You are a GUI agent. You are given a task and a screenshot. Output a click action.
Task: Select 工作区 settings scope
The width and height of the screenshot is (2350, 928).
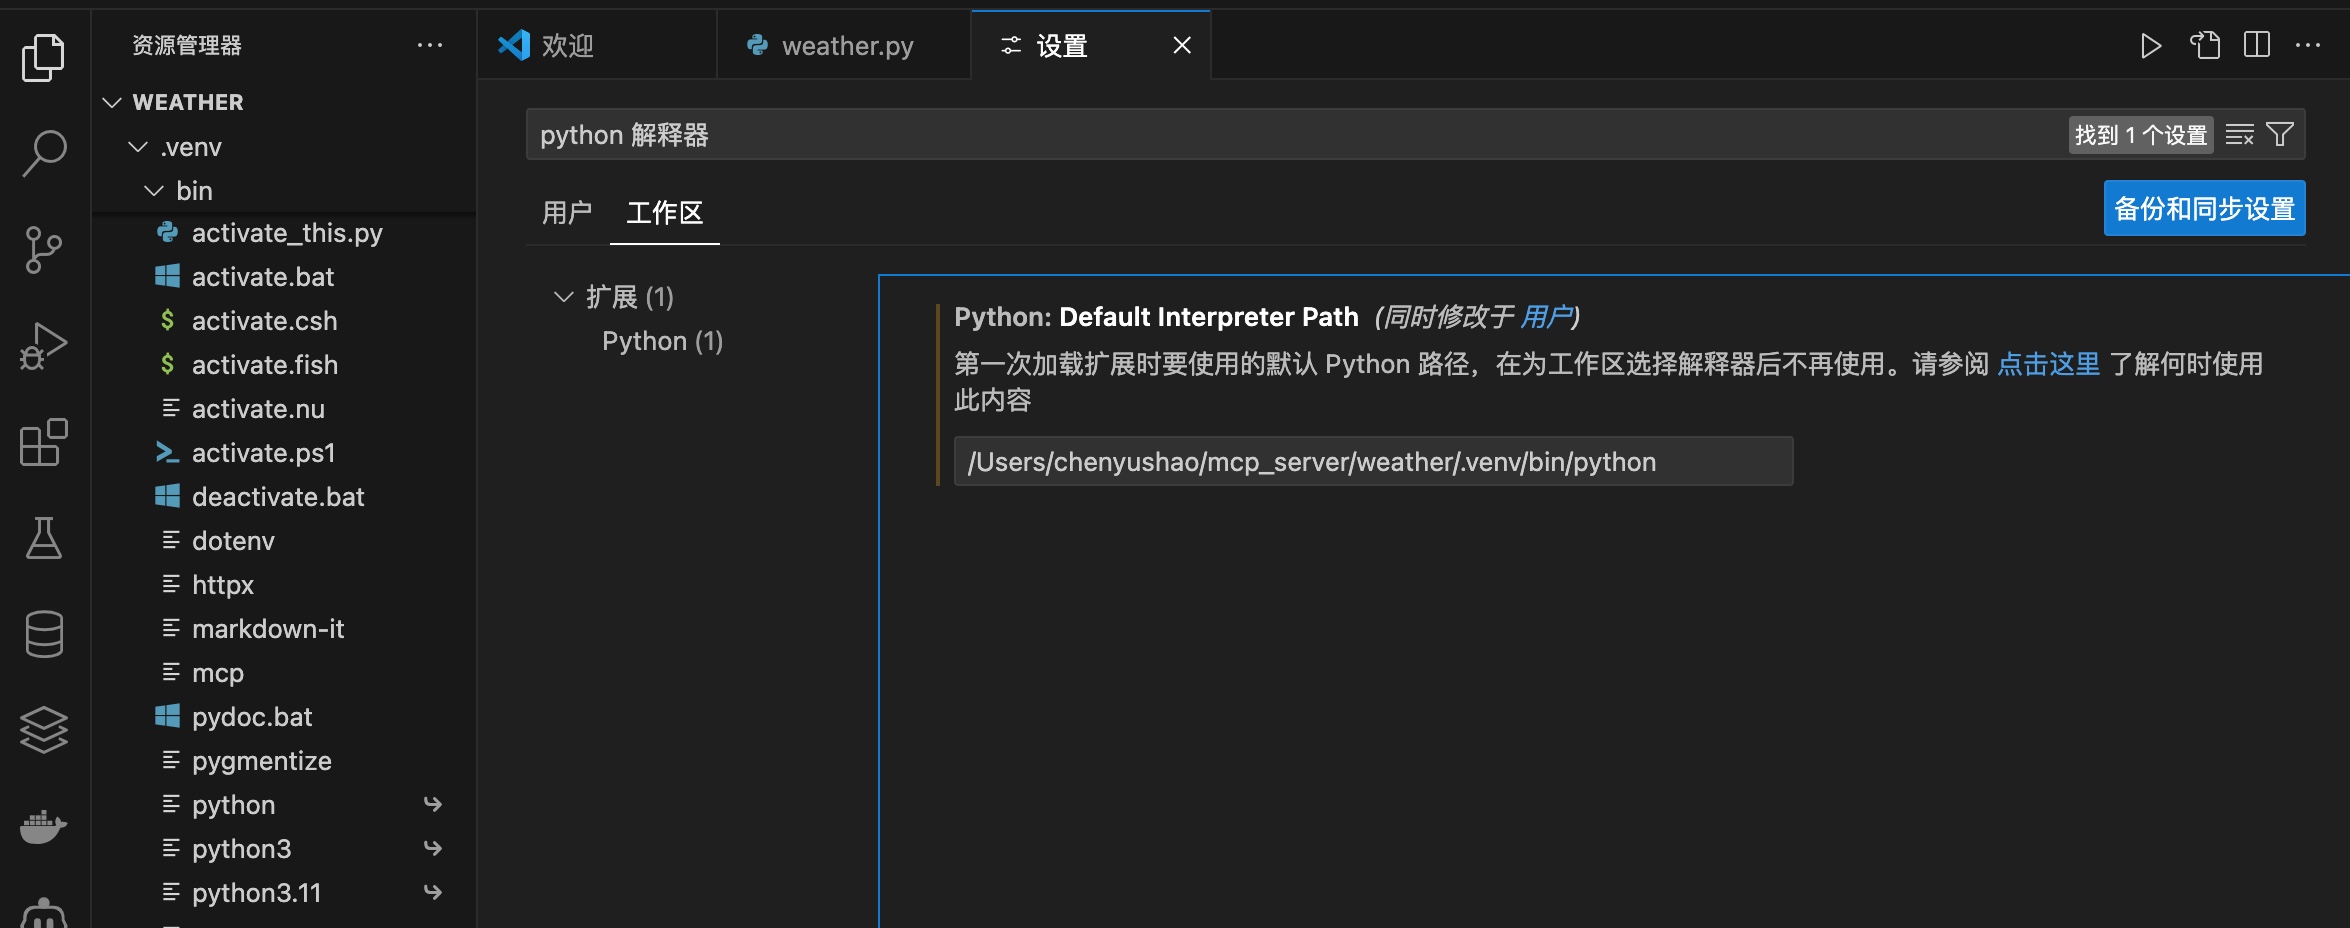[665, 212]
